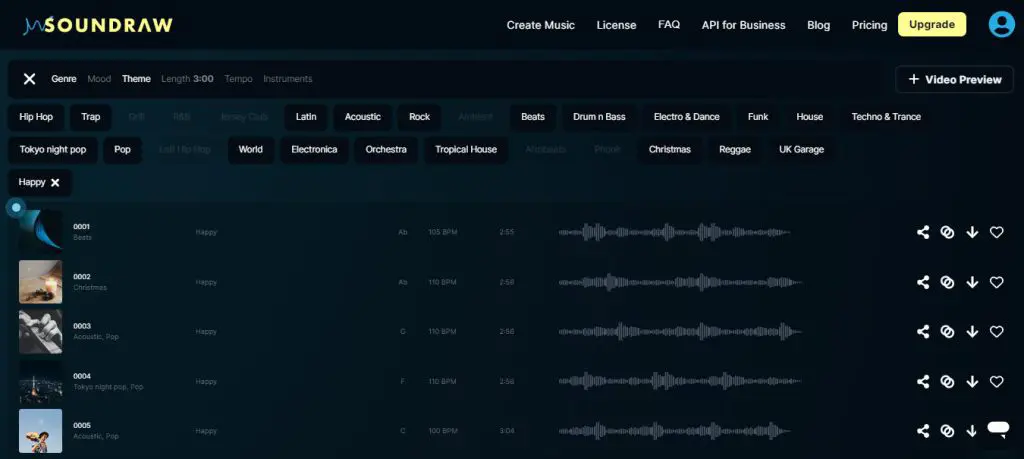Open the Pricing page
Image resolution: width=1024 pixels, height=459 pixels.
pos(869,25)
